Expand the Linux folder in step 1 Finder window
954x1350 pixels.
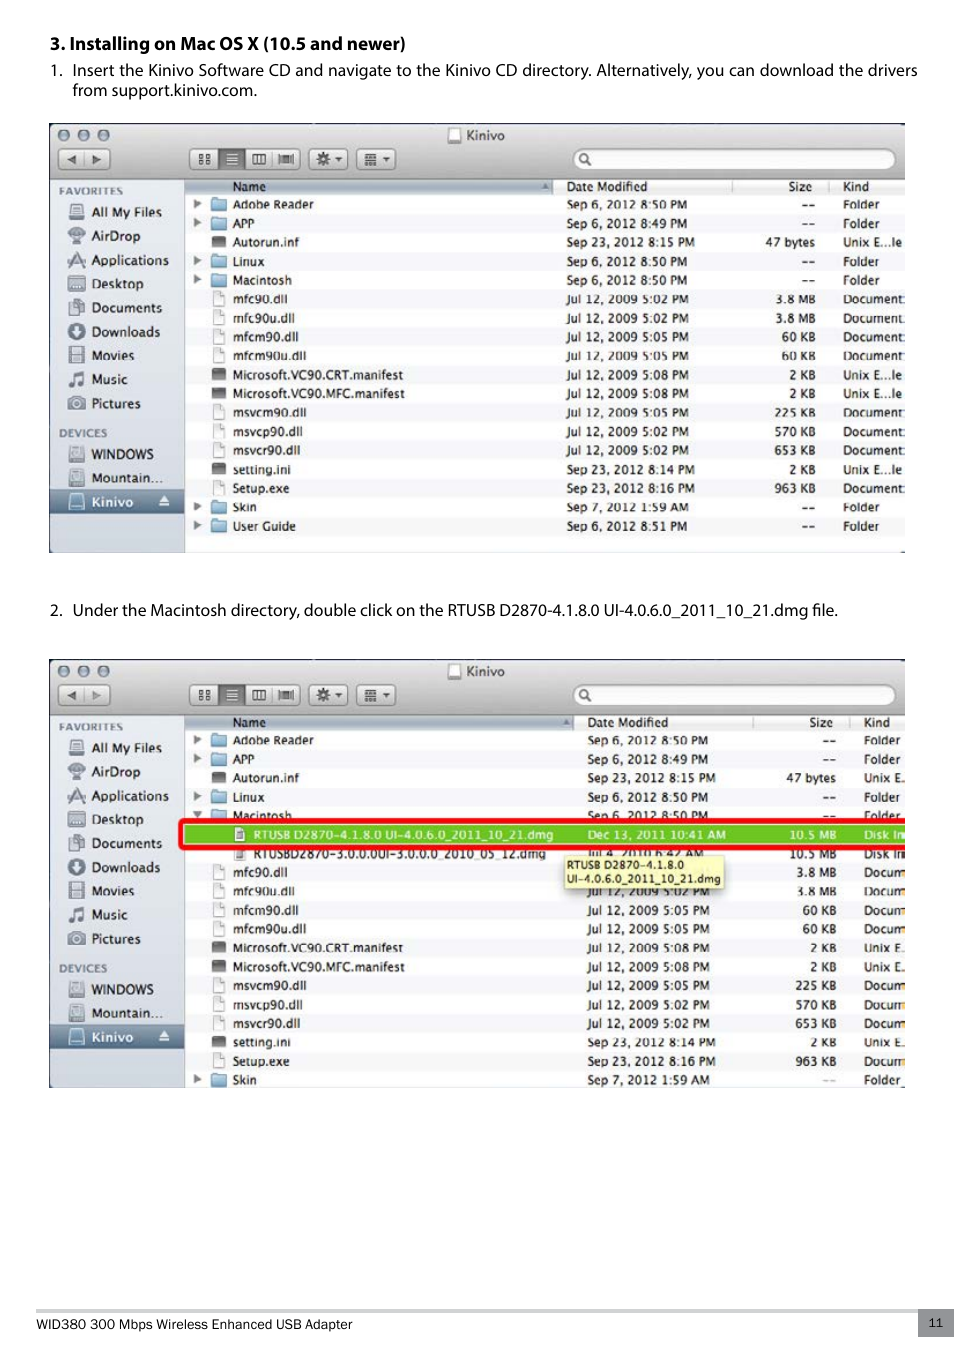click(x=198, y=261)
